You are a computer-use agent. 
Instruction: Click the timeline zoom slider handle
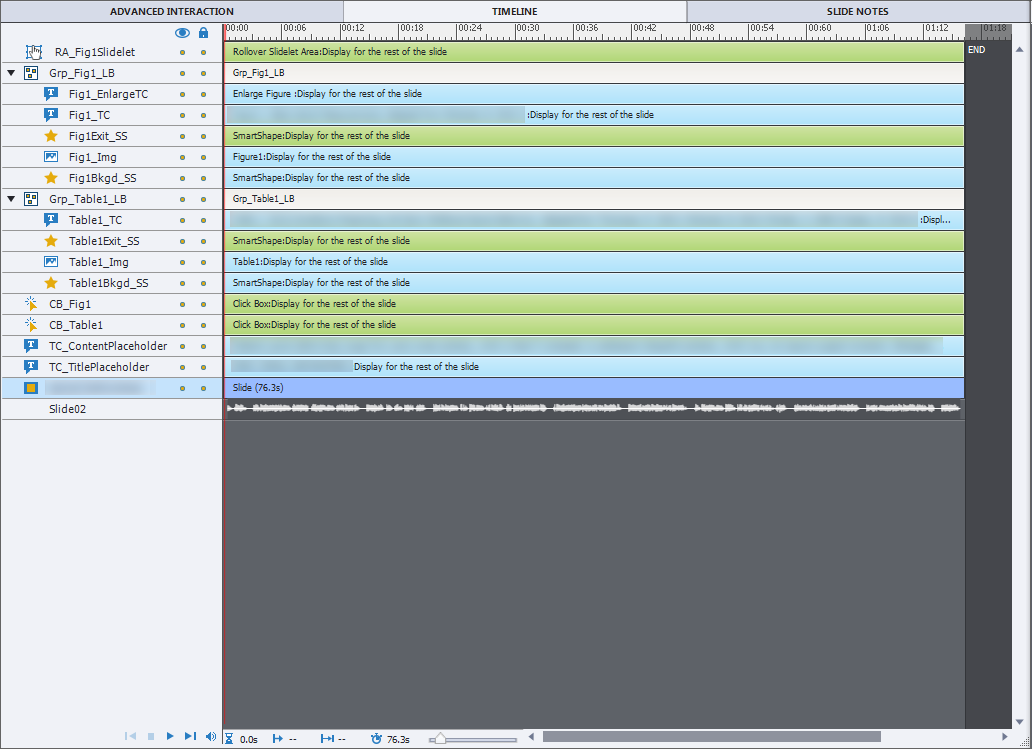coord(439,739)
